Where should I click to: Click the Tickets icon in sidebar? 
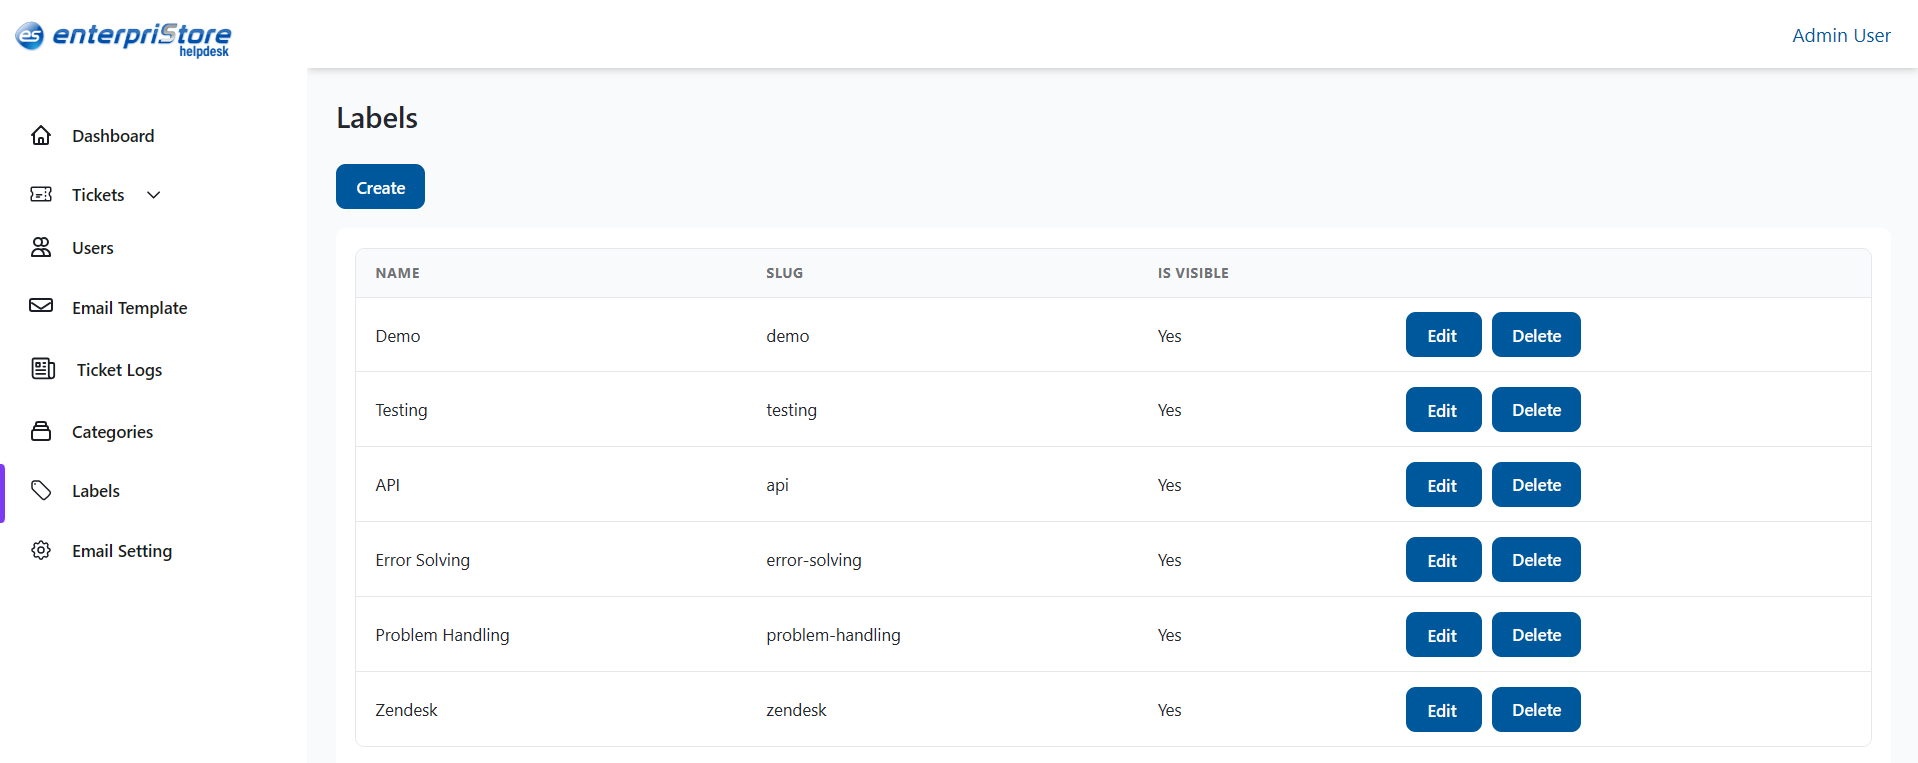pyautogui.click(x=41, y=194)
